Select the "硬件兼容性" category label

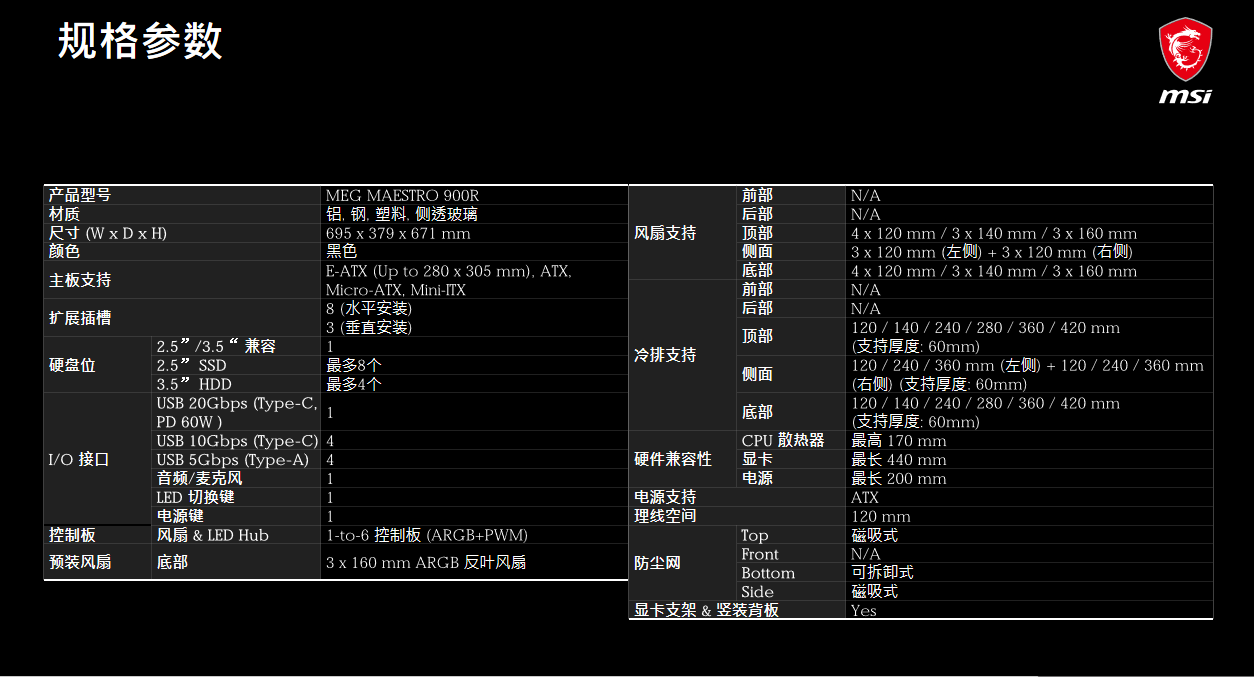pyautogui.click(x=673, y=459)
